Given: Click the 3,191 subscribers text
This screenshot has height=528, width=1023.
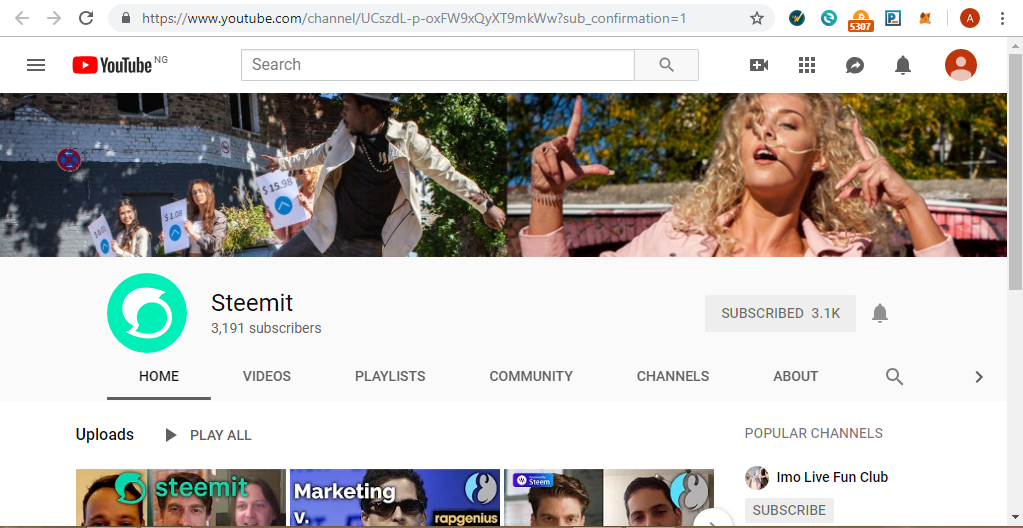Looking at the screenshot, I should [x=266, y=328].
